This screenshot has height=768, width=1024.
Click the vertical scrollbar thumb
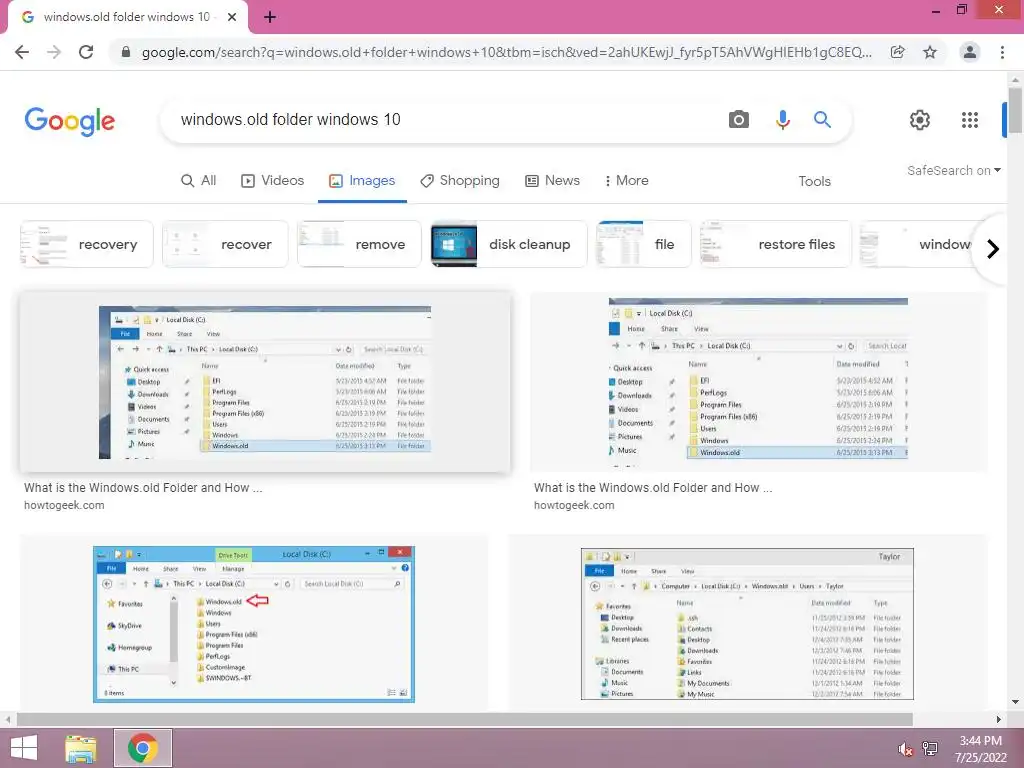pos(1015,110)
